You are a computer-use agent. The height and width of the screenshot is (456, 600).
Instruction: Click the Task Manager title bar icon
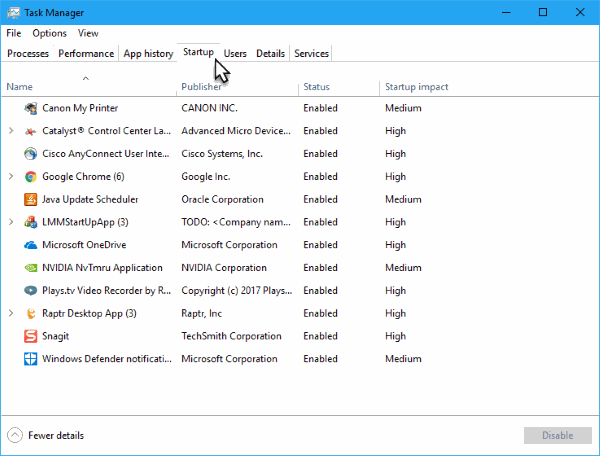[x=13, y=13]
